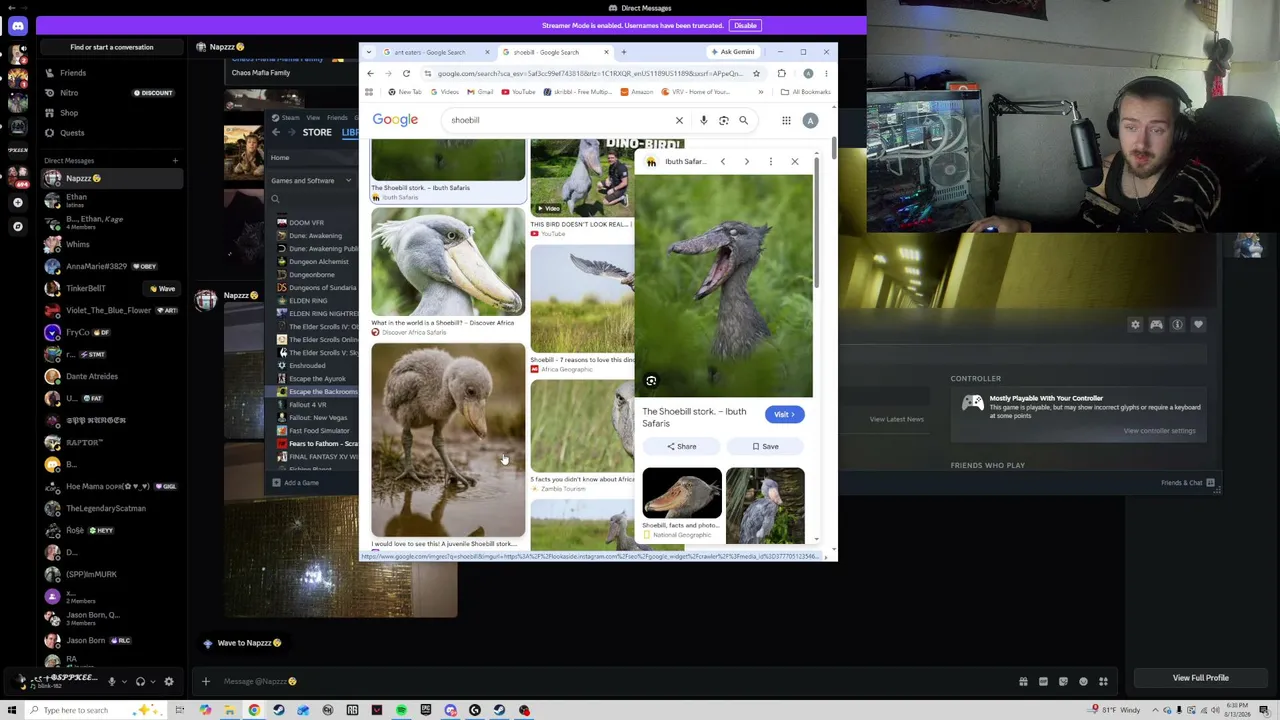
Task: Open Google account avatar
Action: click(810, 121)
